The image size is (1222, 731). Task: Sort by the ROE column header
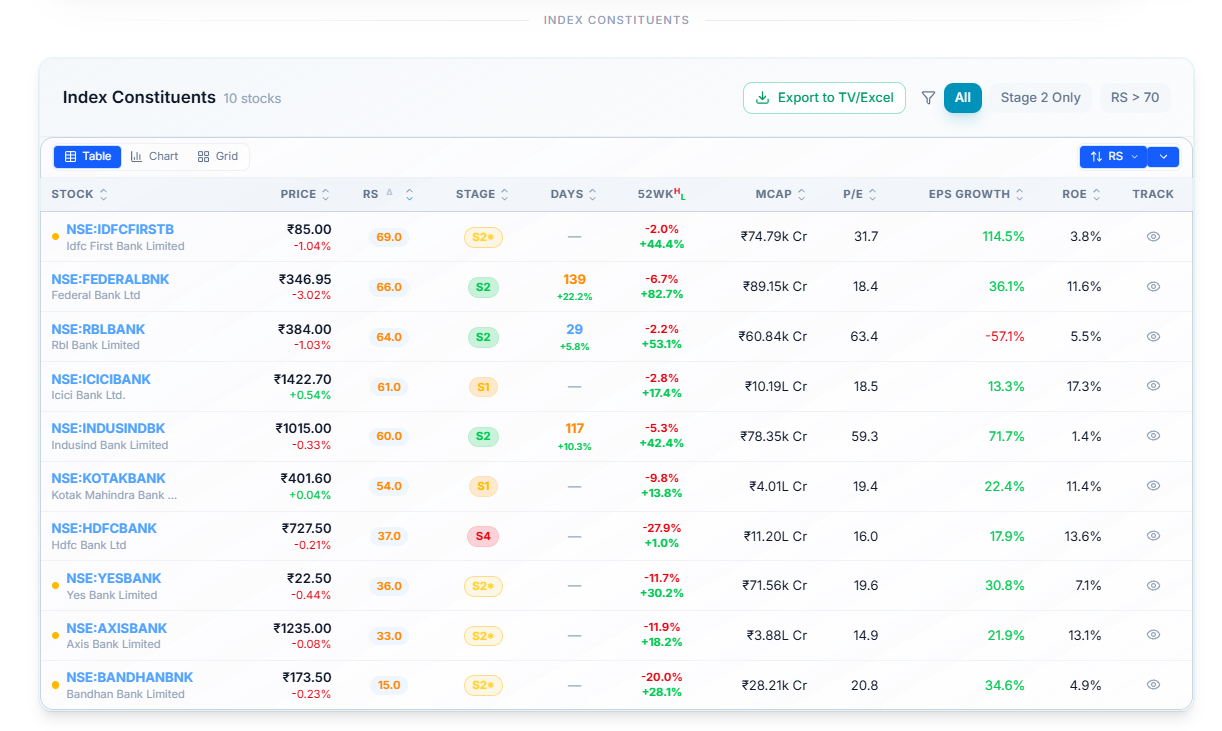(1081, 194)
